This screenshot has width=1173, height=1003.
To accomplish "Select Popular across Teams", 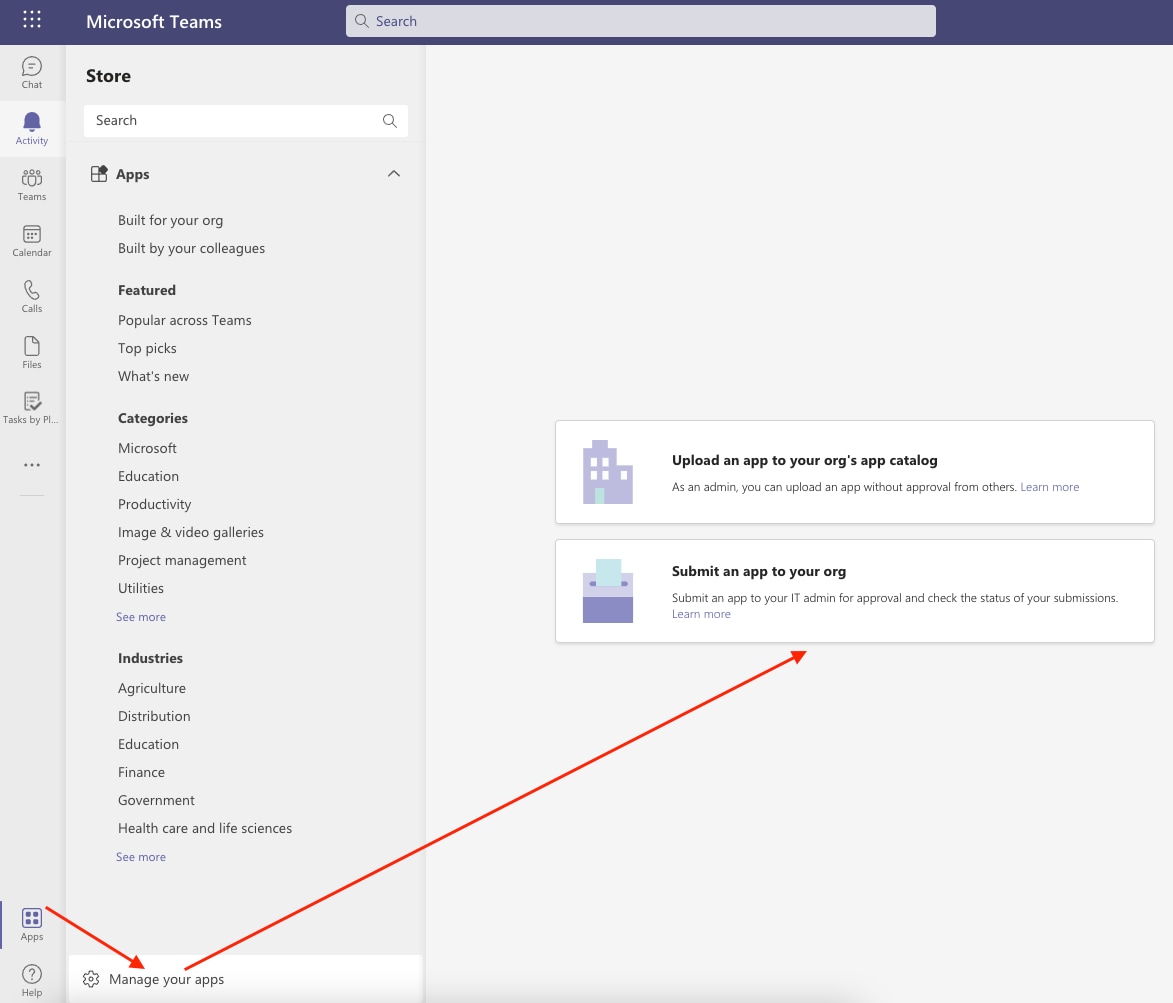I will coord(184,319).
